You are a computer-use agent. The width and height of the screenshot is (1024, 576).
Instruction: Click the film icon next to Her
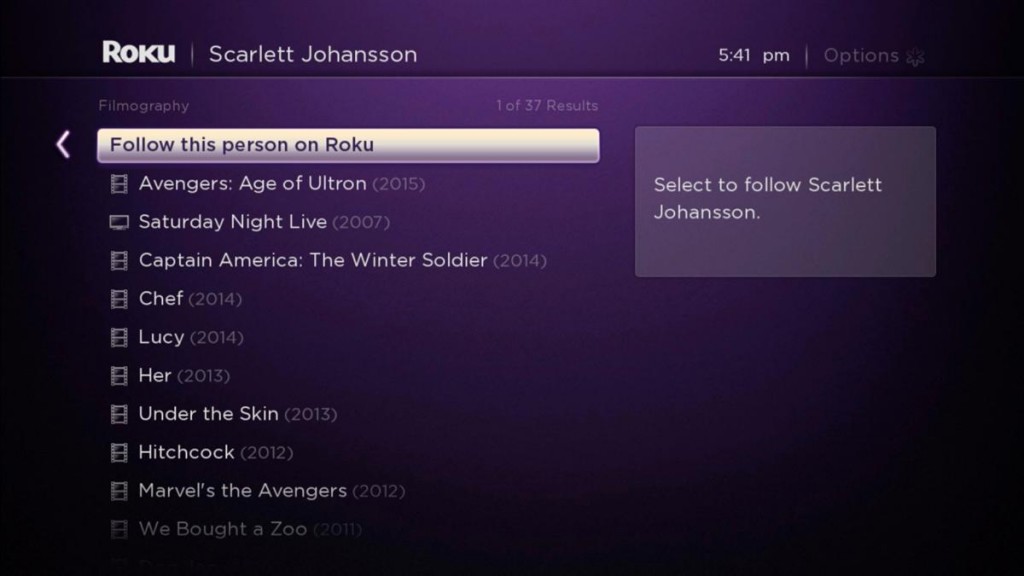120,376
